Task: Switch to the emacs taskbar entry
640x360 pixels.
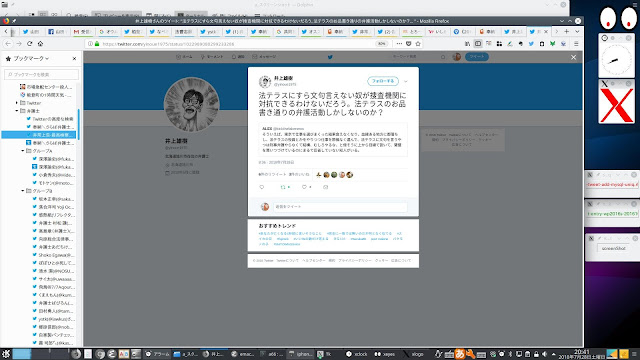Action: tap(242, 354)
